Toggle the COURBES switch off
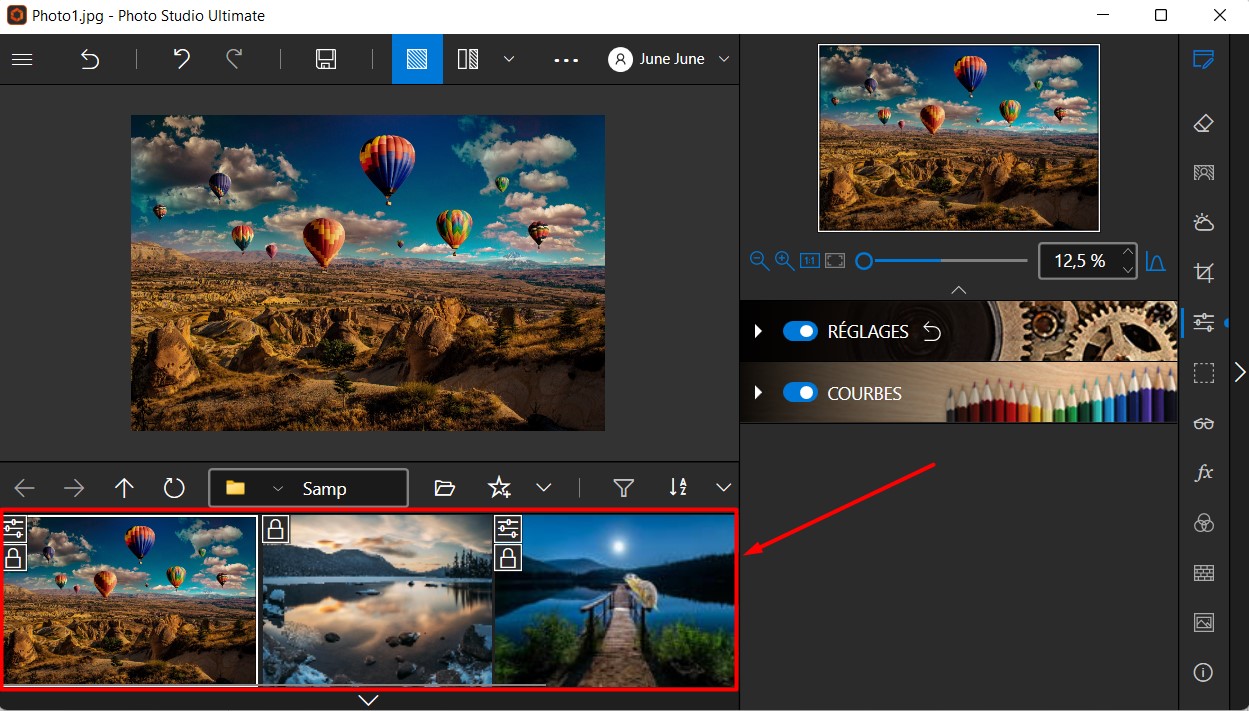Image resolution: width=1249 pixels, height=711 pixels. (x=800, y=393)
